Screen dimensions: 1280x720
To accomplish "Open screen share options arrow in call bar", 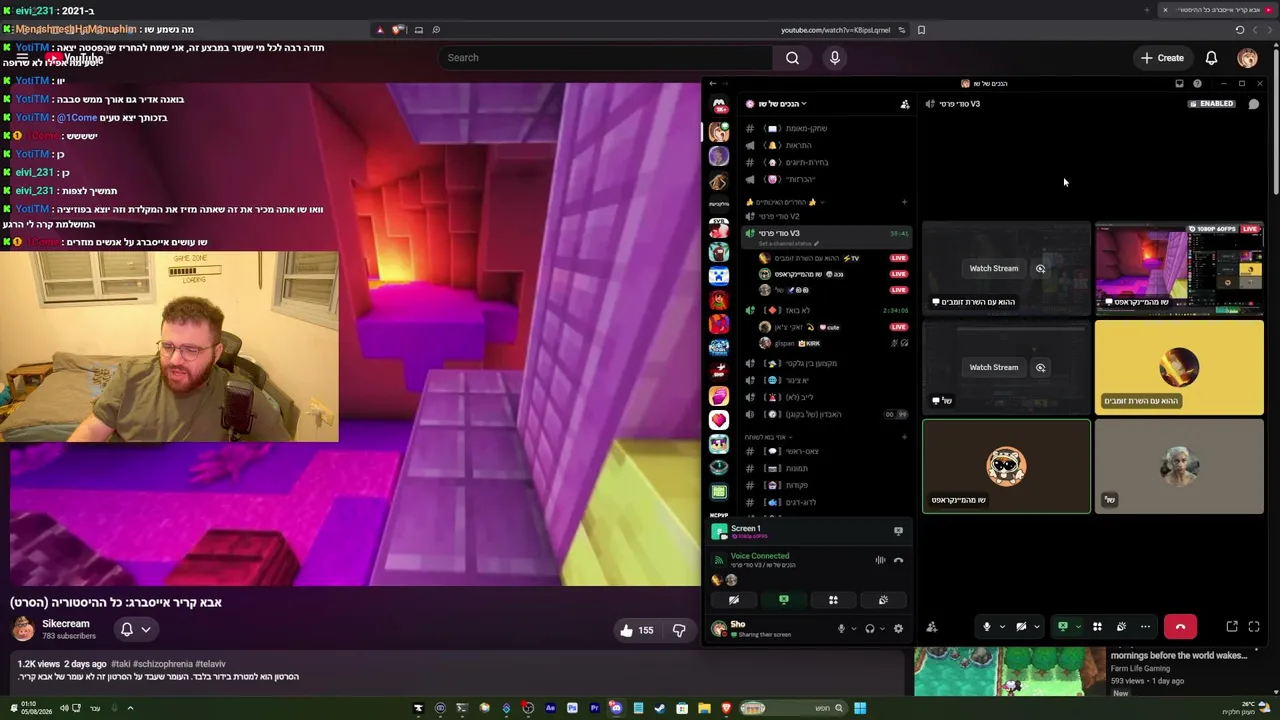I will 1078,627.
